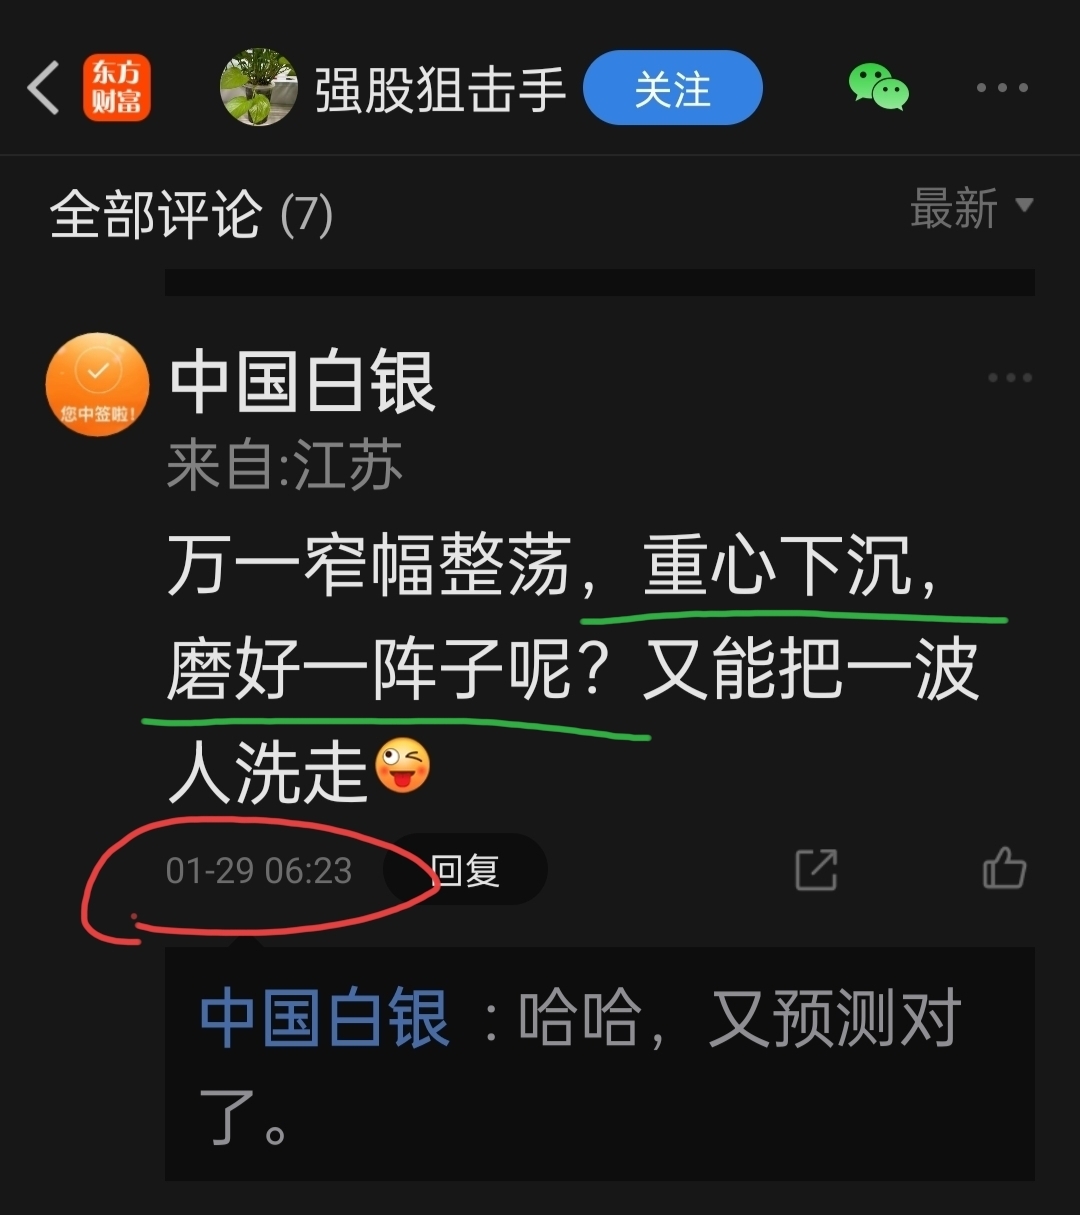Forward the comment using the share icon
The width and height of the screenshot is (1080, 1215).
point(816,870)
